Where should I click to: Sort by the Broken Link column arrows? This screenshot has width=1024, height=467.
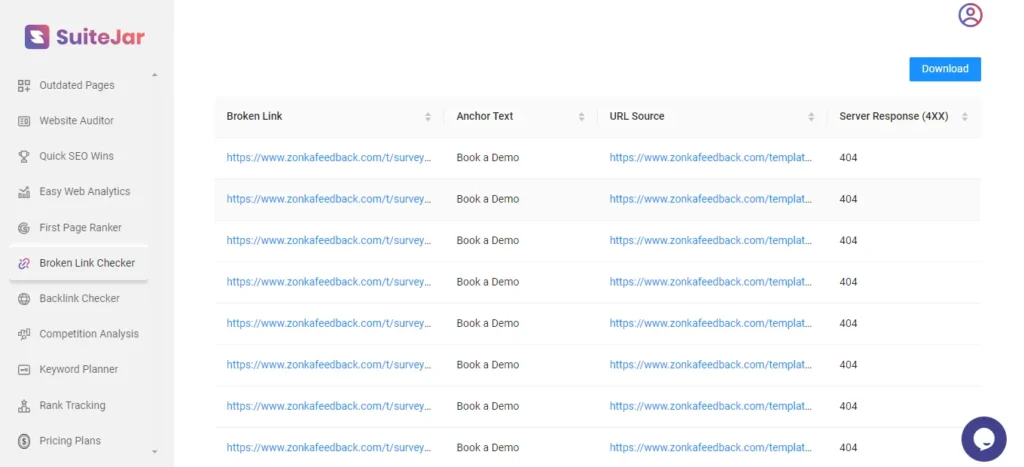point(428,117)
